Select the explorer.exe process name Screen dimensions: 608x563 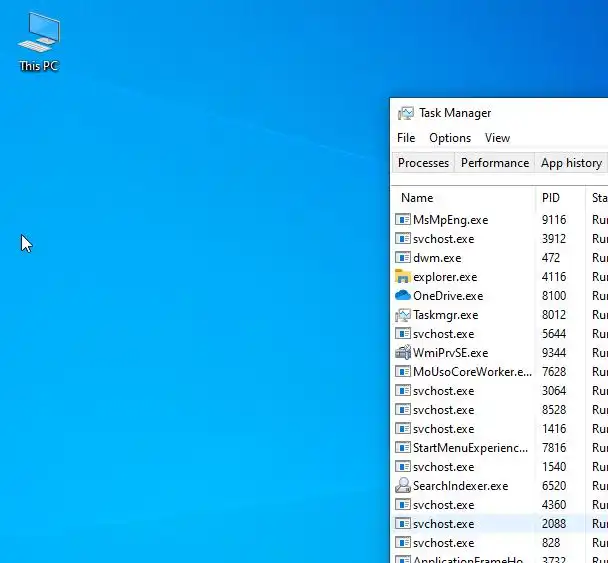[445, 277]
